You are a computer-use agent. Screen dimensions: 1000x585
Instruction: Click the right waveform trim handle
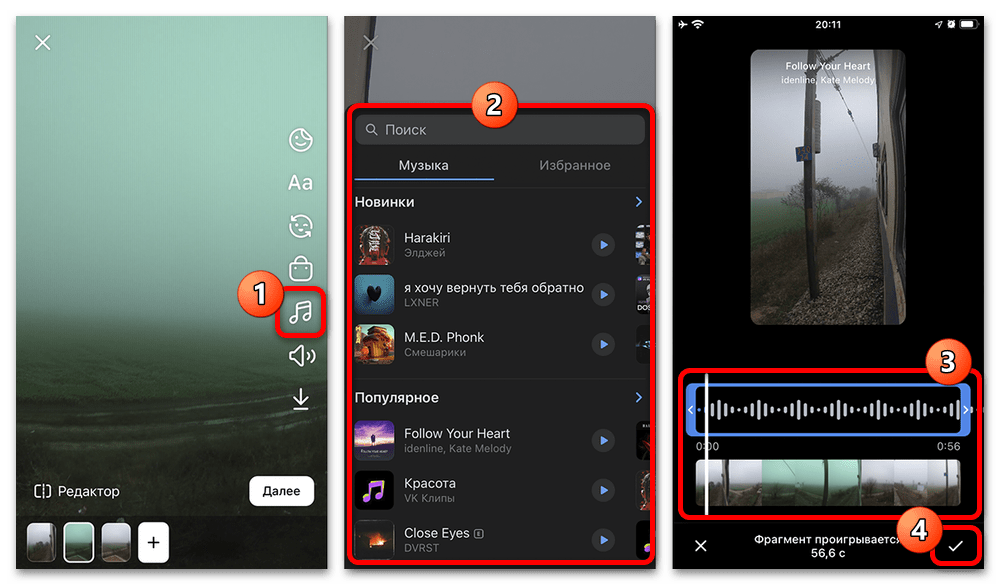(966, 410)
